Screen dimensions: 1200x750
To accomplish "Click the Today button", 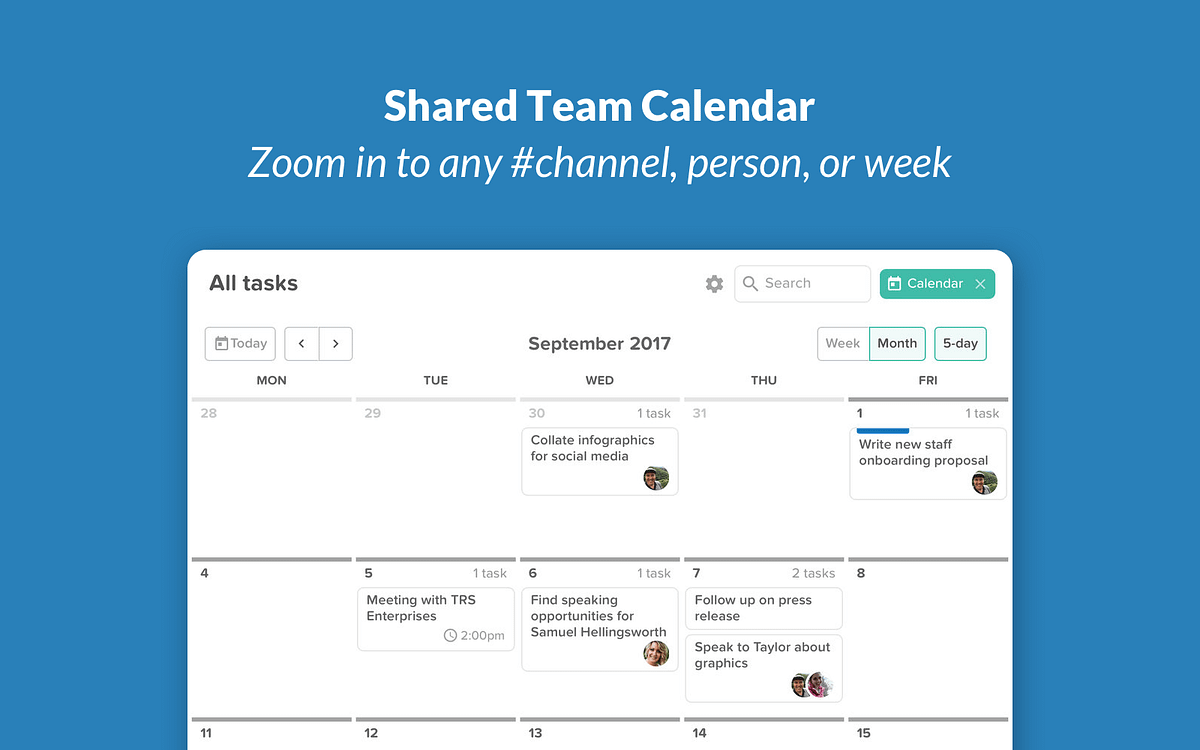I will click(240, 343).
